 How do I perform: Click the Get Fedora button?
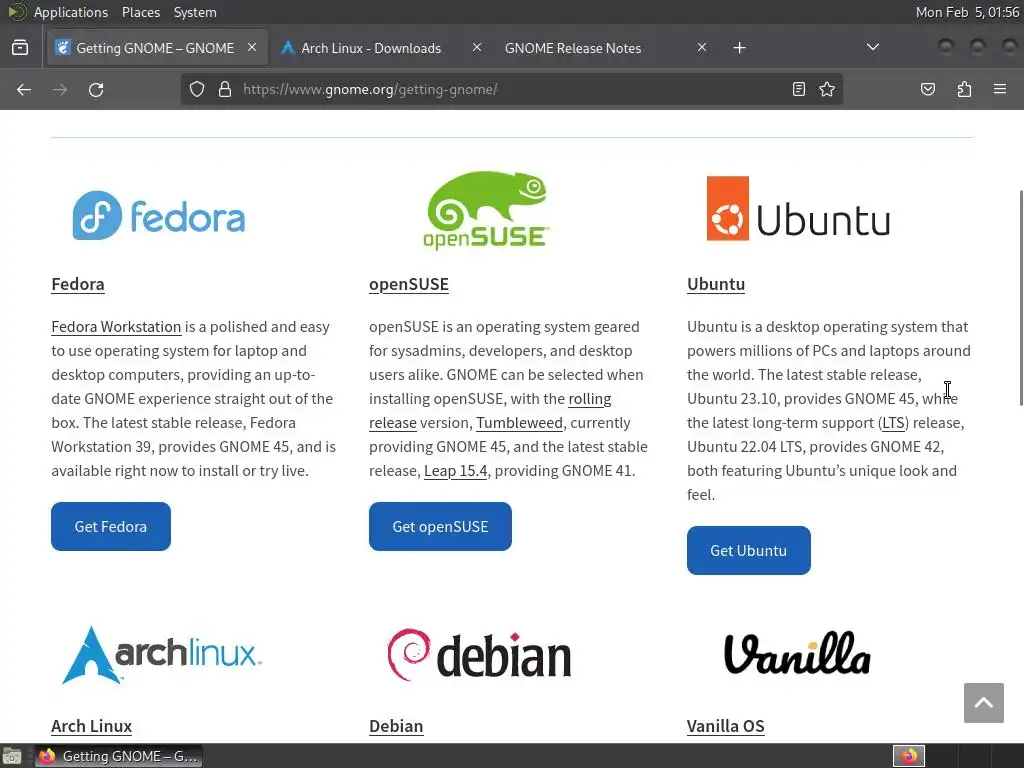111,526
